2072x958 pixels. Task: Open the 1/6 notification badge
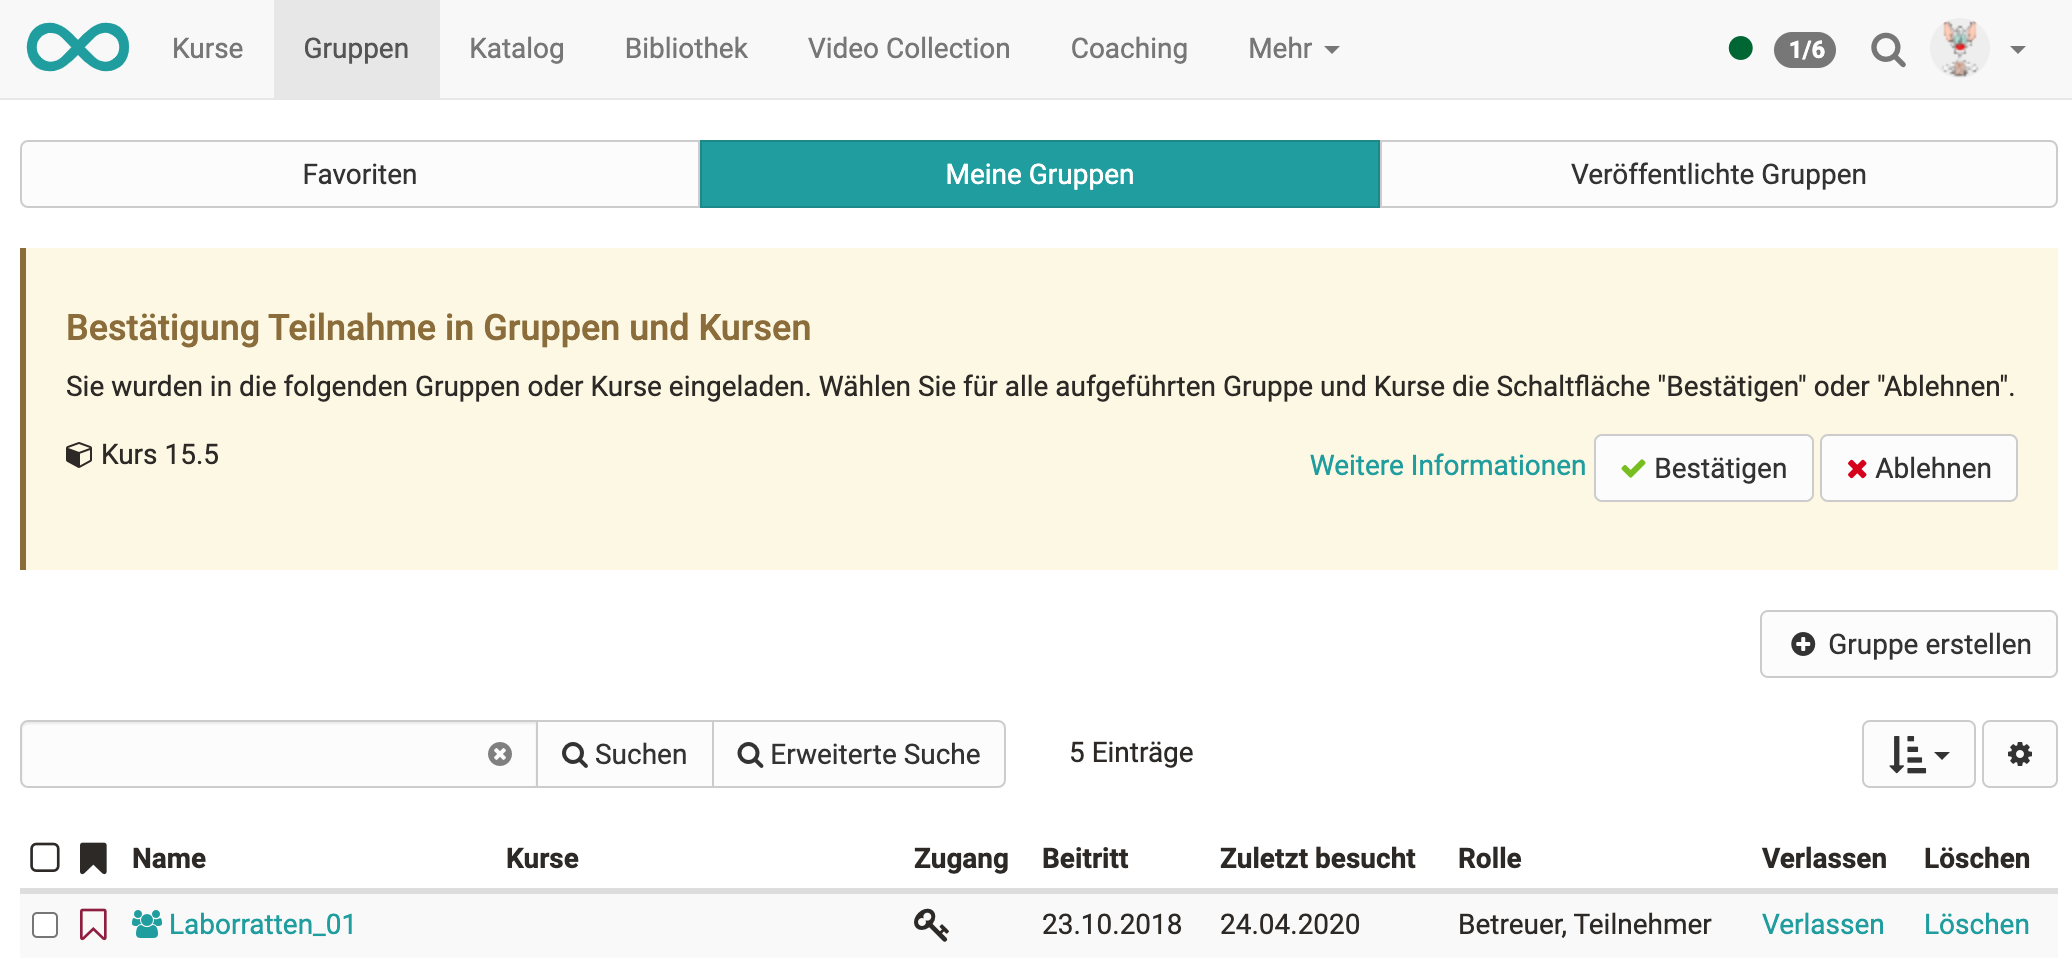[x=1805, y=49]
